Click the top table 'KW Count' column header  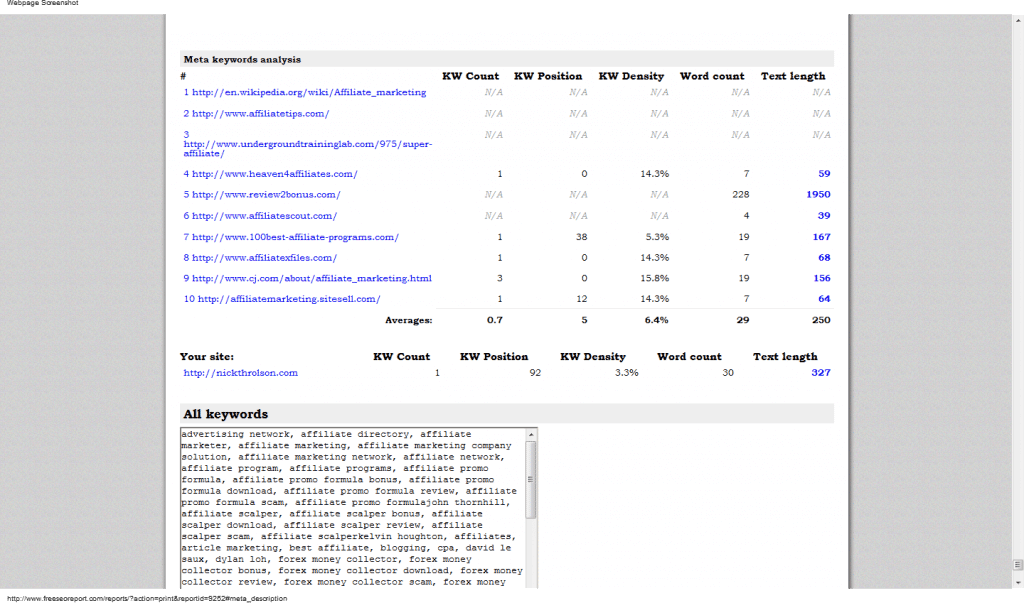pos(470,76)
